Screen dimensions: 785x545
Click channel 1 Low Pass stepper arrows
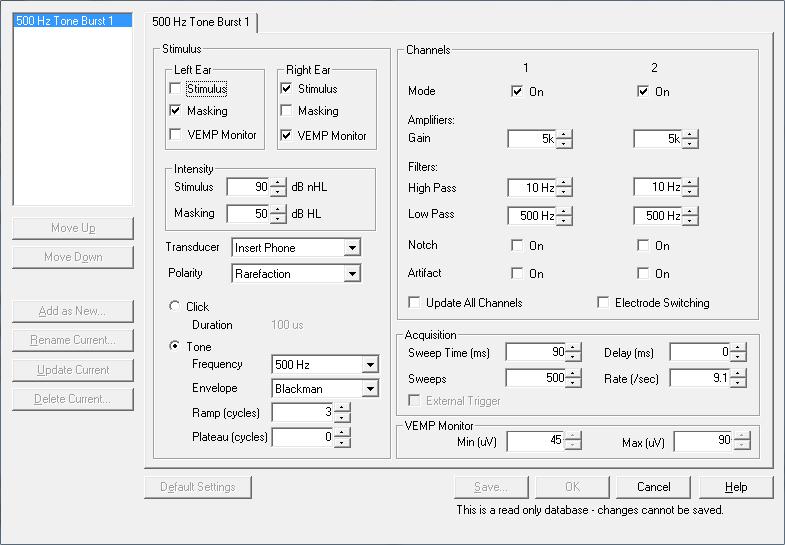point(564,216)
